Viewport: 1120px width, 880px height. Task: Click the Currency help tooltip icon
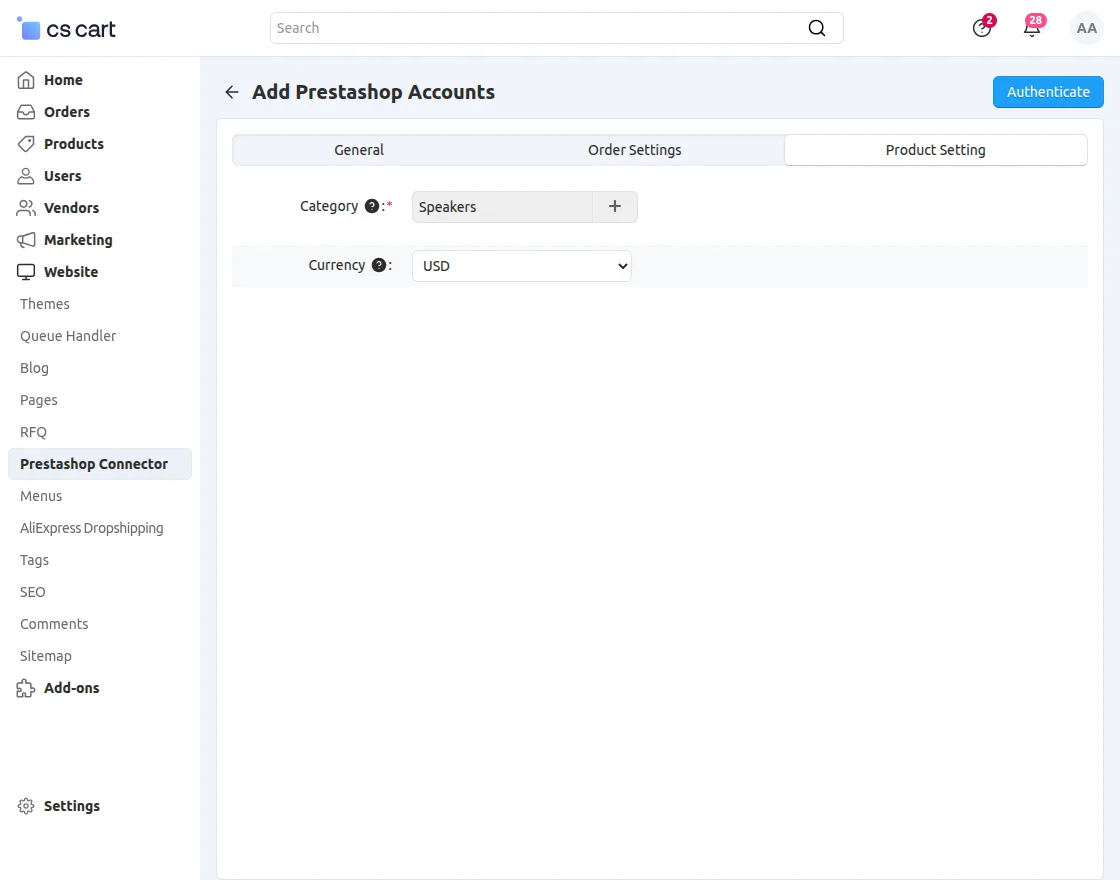click(x=379, y=266)
